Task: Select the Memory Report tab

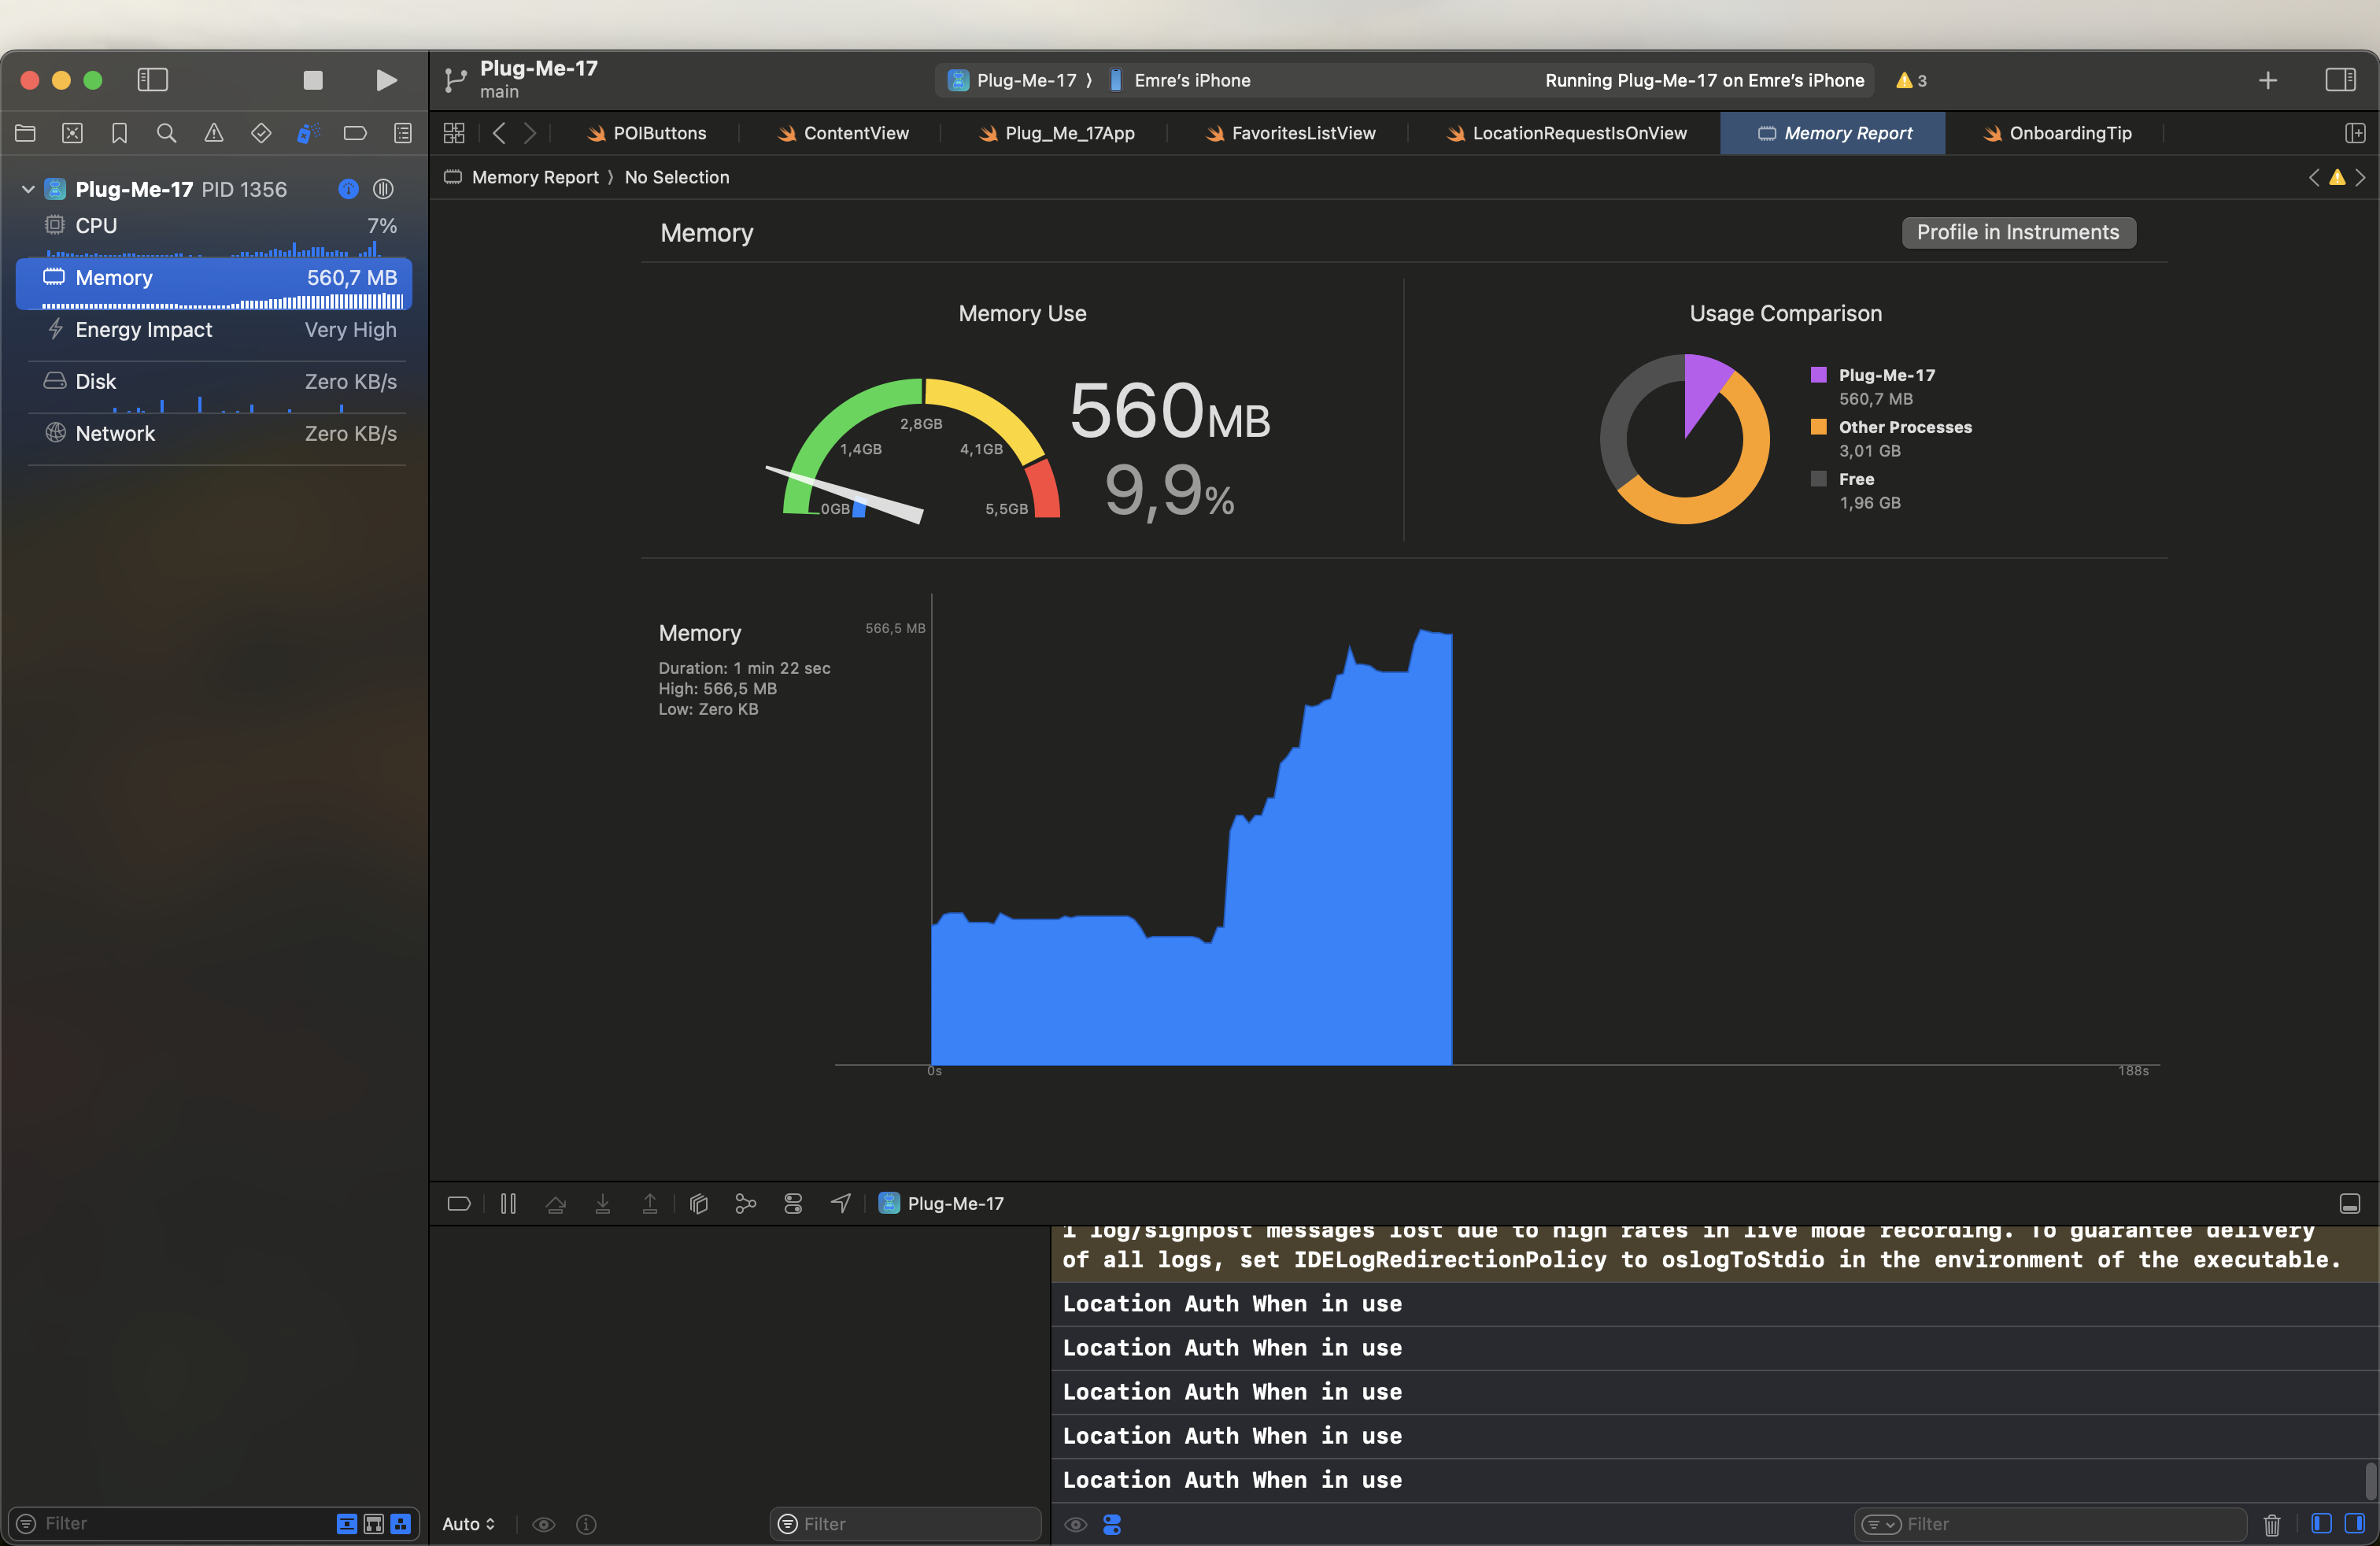Action: (1833, 133)
